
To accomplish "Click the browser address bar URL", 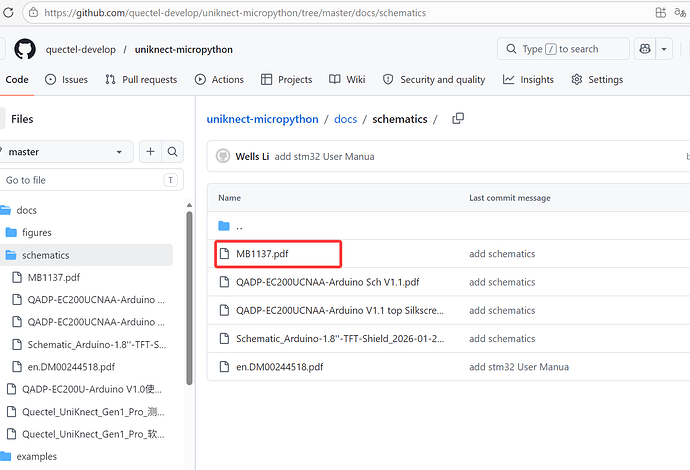I will [235, 13].
